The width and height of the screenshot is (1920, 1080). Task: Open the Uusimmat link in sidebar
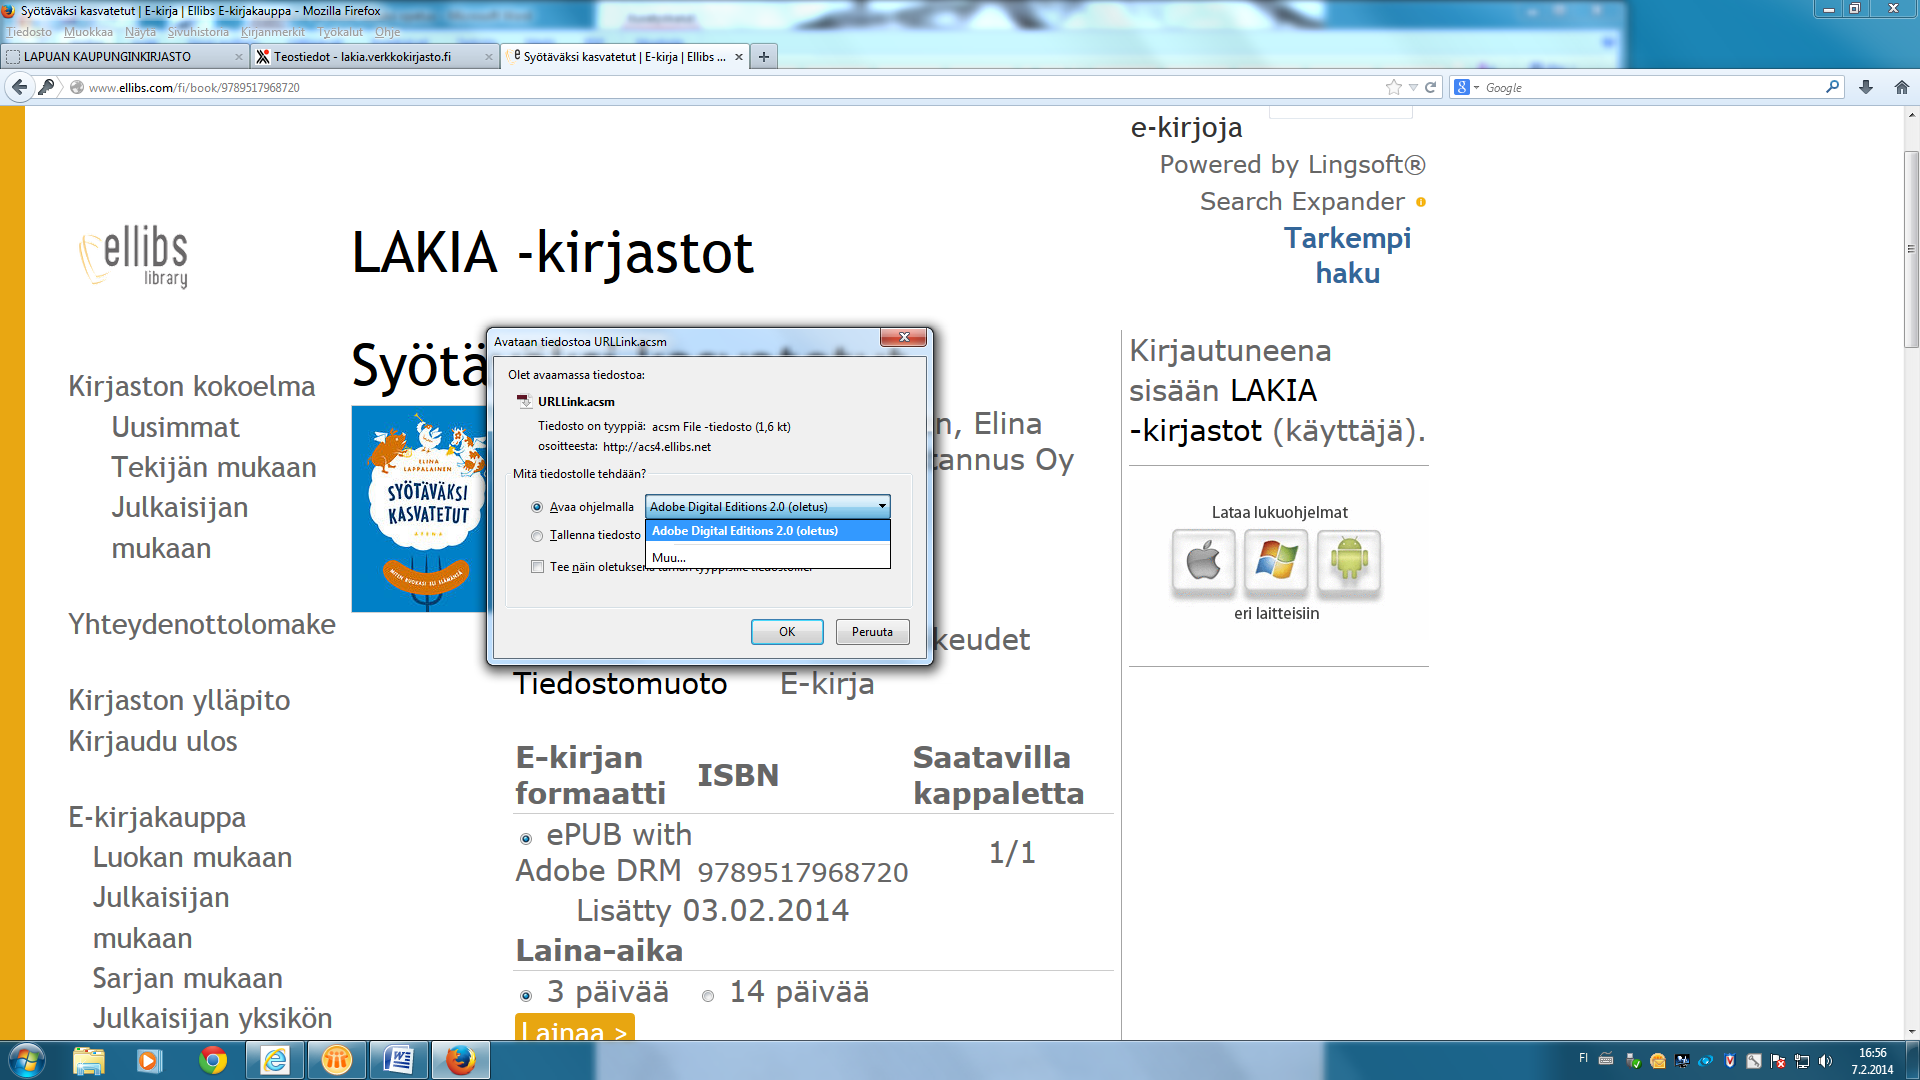[x=175, y=428]
